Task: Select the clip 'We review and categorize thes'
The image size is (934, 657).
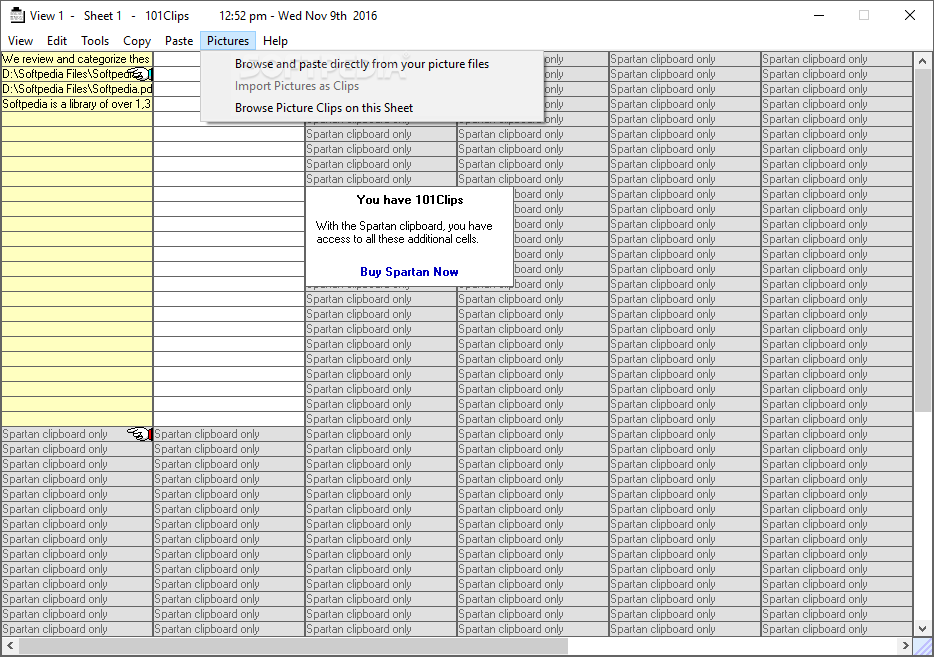Action: tap(77, 59)
